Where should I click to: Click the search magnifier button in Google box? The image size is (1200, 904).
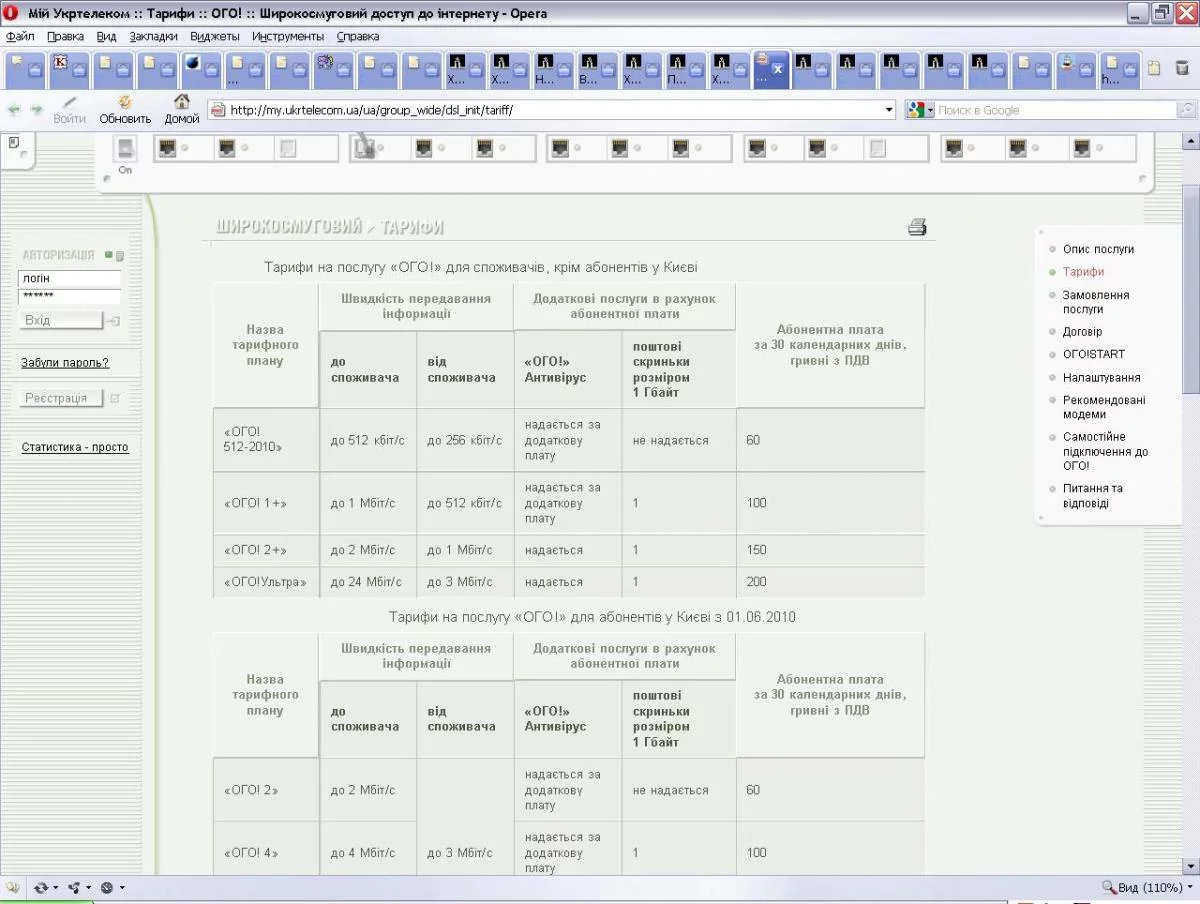[x=1186, y=110]
